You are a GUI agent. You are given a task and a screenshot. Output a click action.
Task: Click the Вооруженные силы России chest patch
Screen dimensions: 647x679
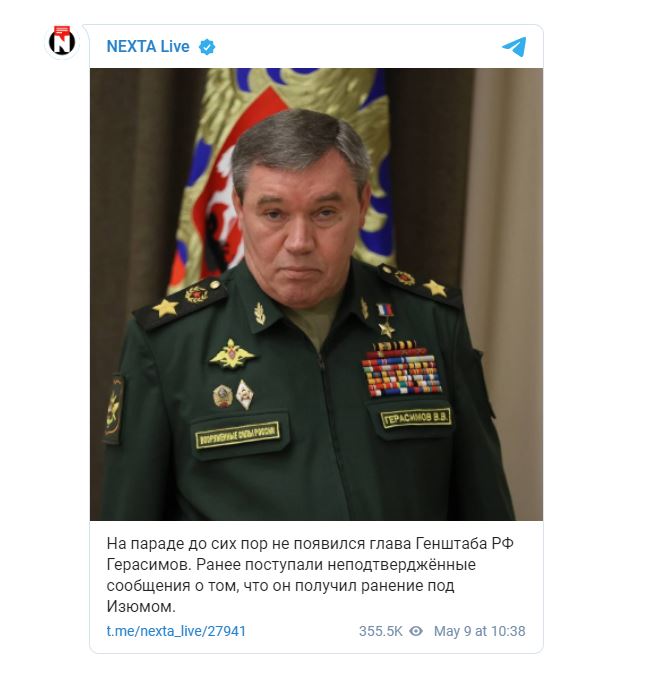coord(237,435)
